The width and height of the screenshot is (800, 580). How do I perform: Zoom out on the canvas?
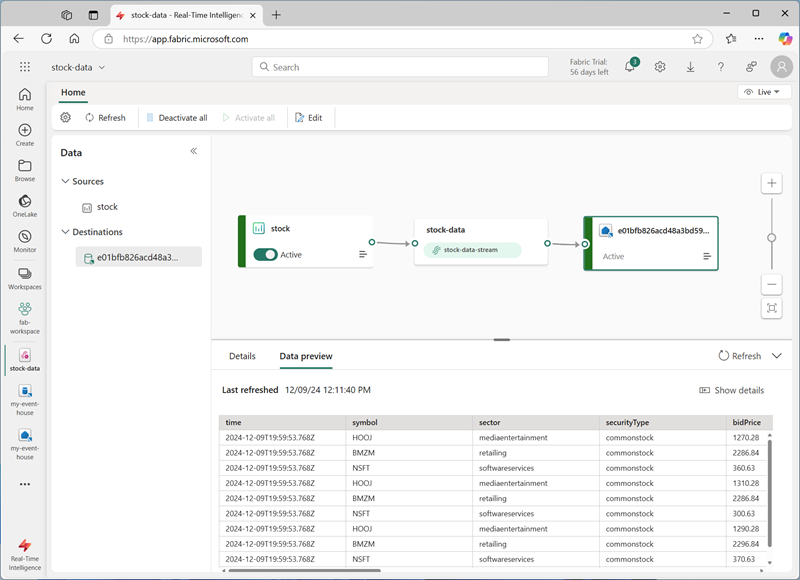(771, 284)
